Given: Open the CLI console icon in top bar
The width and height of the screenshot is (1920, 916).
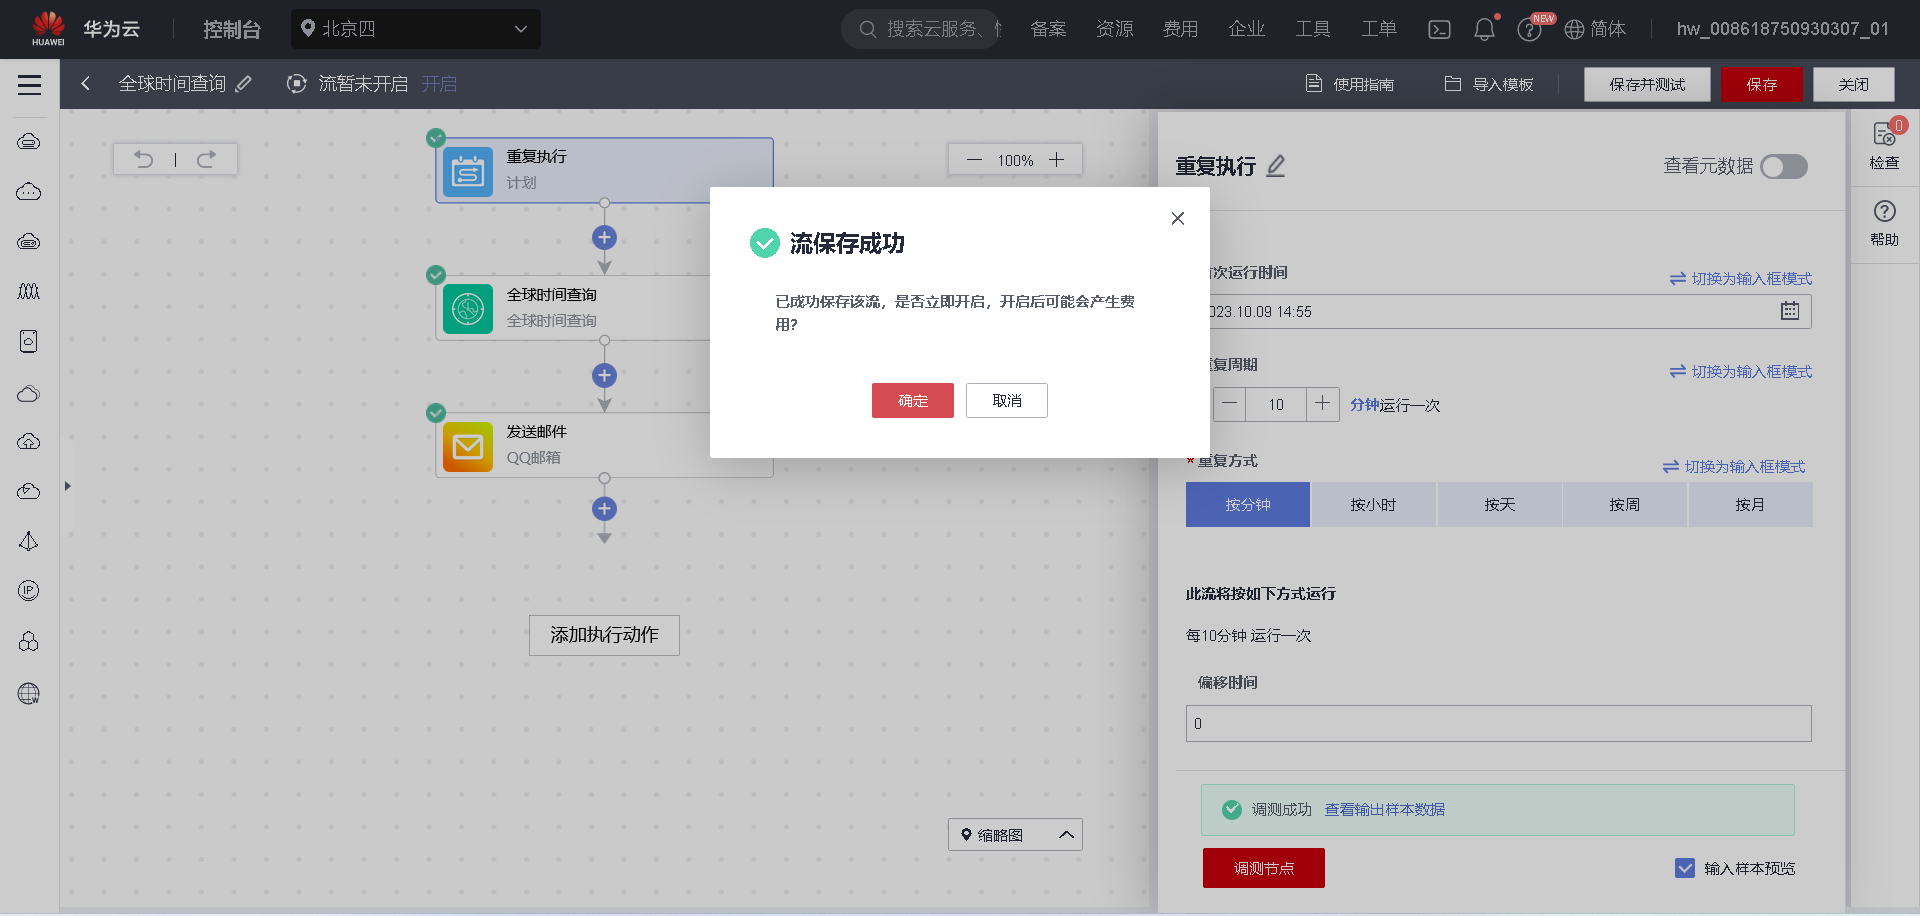Looking at the screenshot, I should [x=1439, y=29].
